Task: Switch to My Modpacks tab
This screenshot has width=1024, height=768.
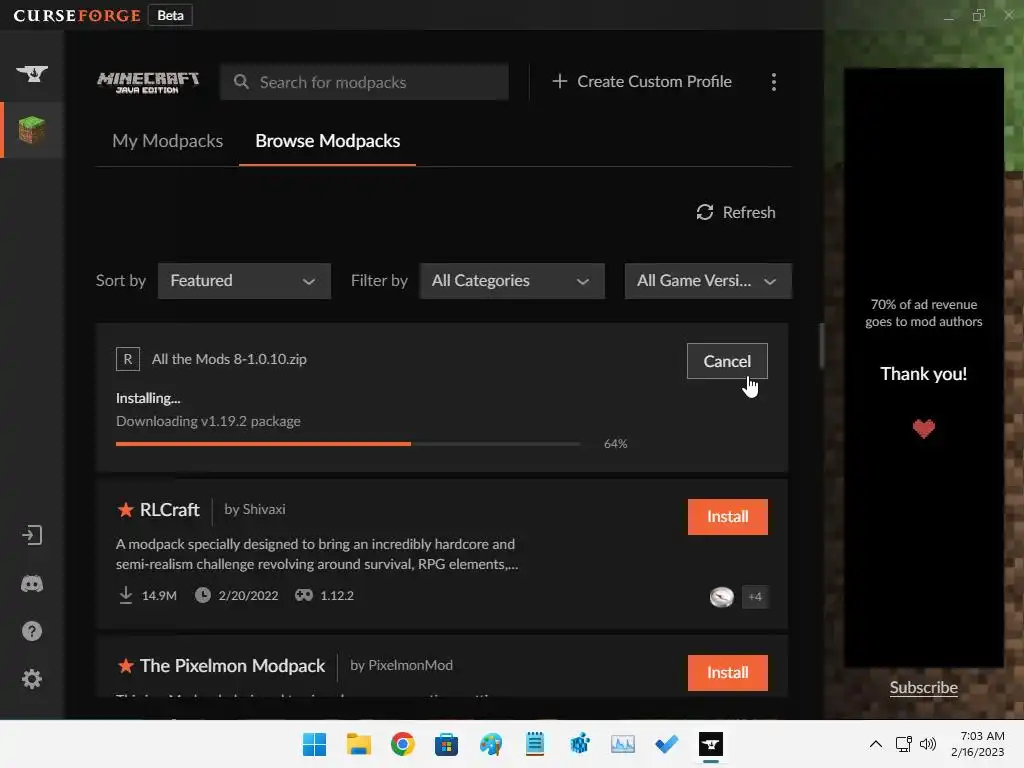Action: pos(167,141)
